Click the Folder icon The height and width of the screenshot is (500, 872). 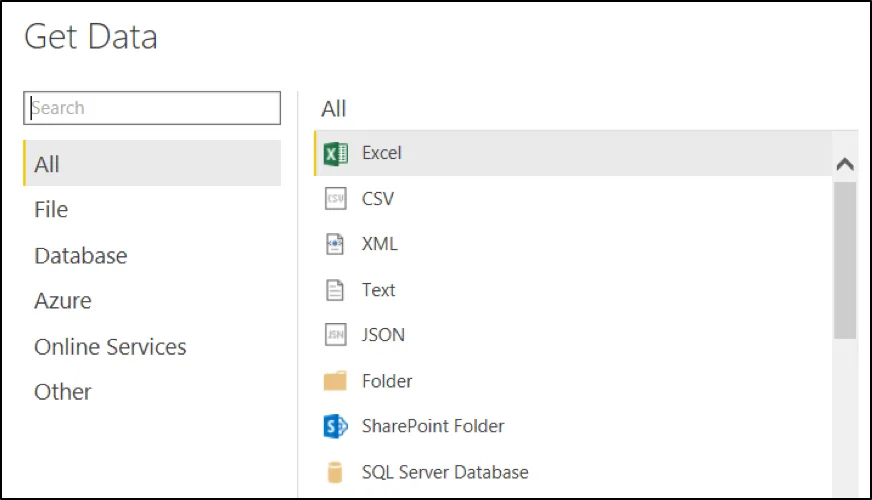tap(335, 381)
